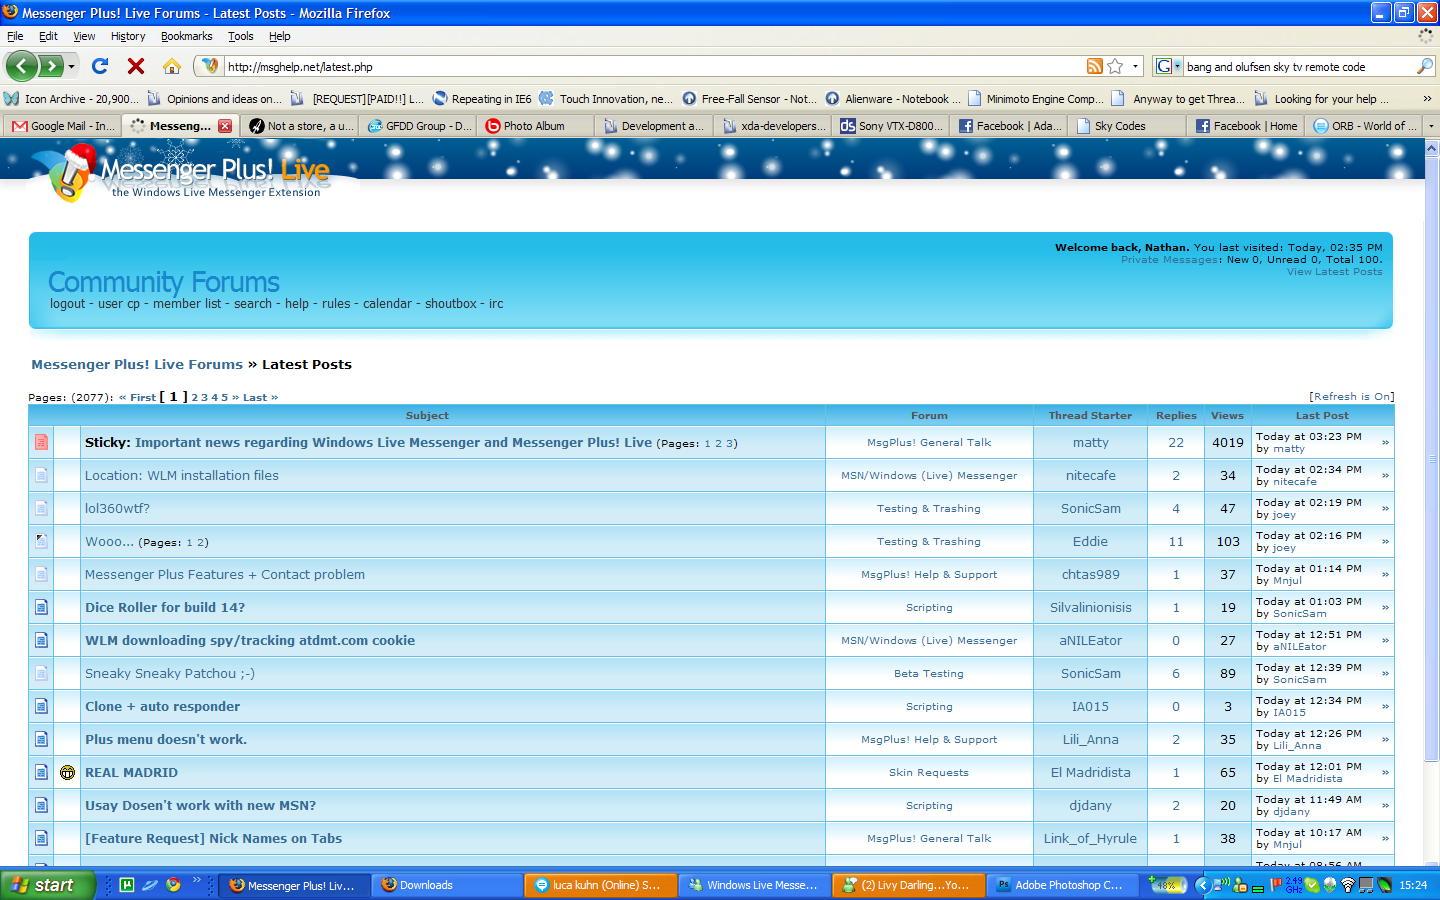Open the Bookmarks menu
The image size is (1440, 900).
click(x=186, y=36)
